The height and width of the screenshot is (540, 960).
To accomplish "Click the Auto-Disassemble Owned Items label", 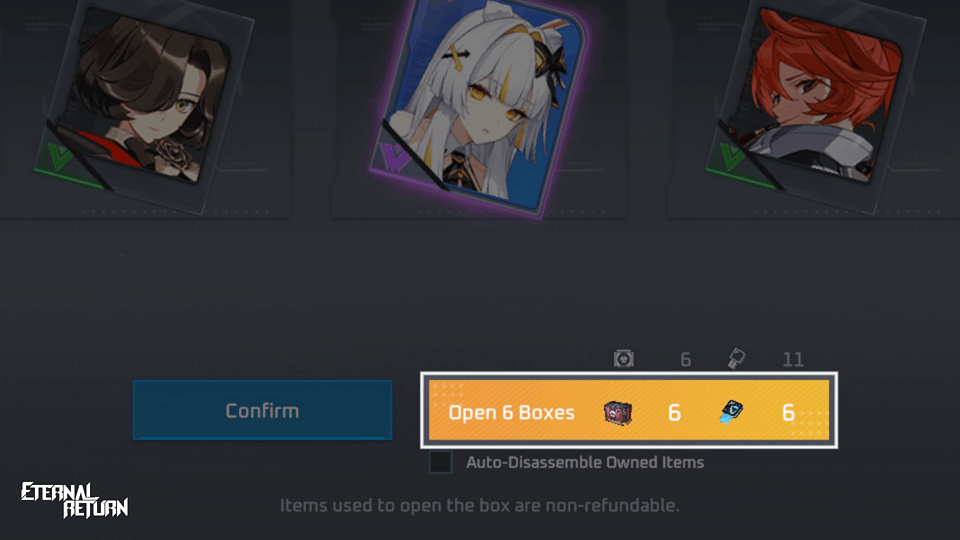I will 585,462.
